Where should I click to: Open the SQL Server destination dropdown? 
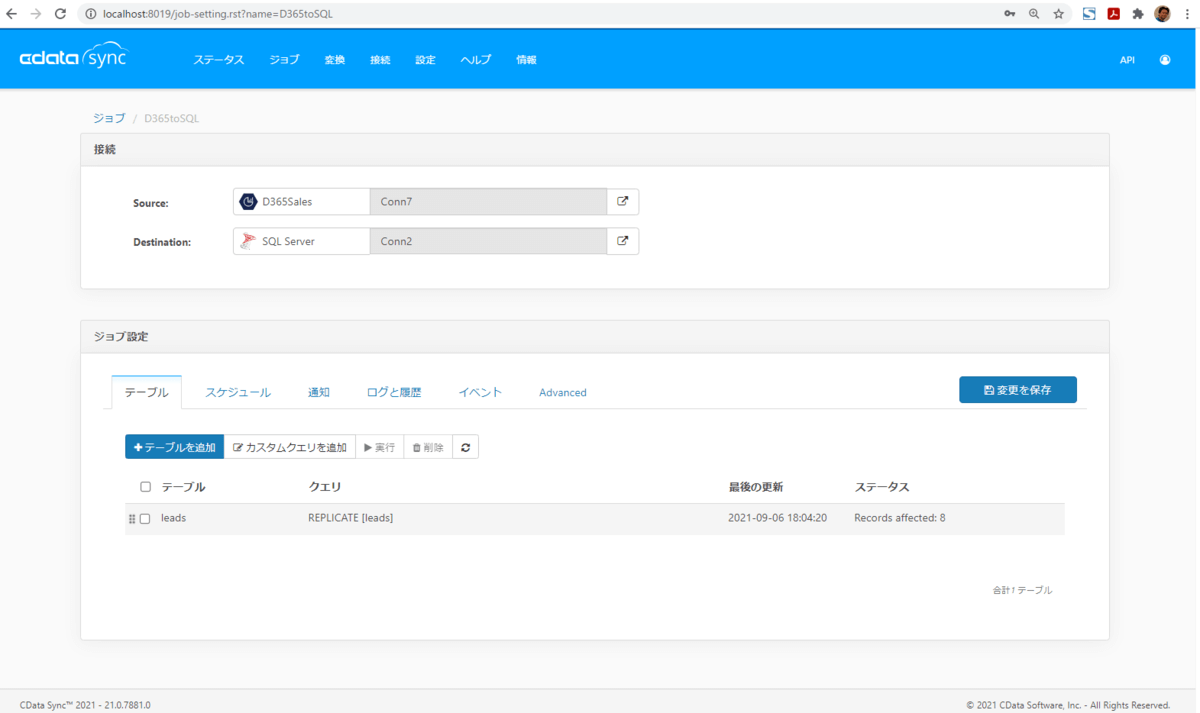tap(301, 241)
